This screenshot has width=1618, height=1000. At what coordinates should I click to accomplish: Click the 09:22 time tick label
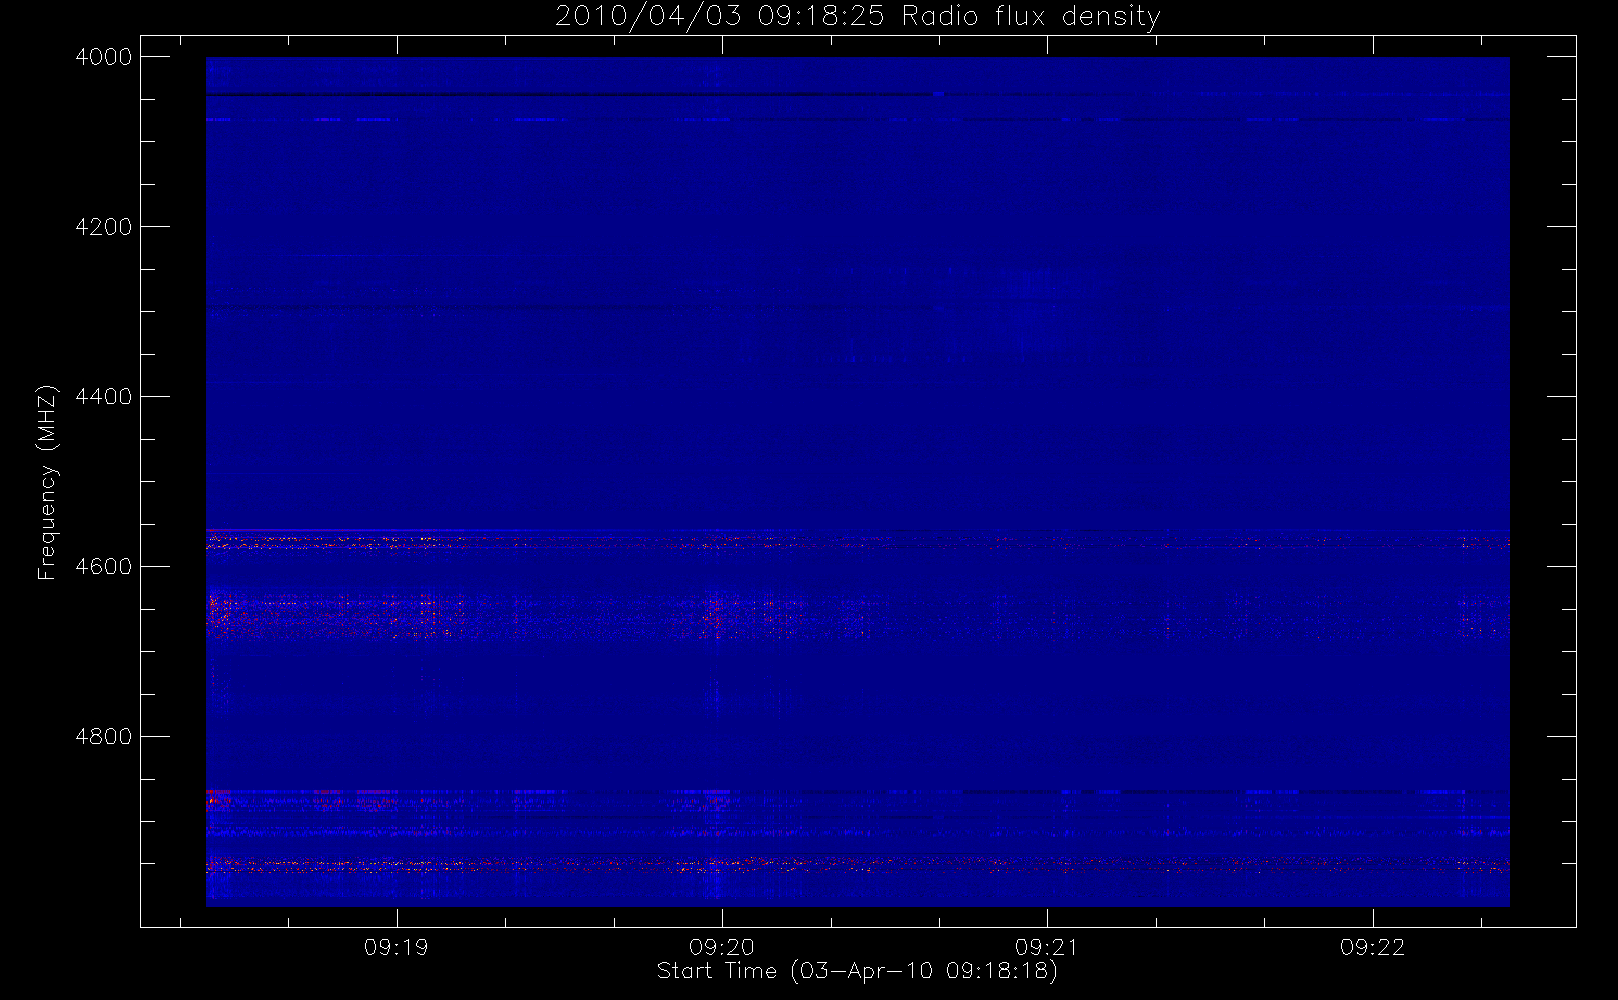point(1372,947)
